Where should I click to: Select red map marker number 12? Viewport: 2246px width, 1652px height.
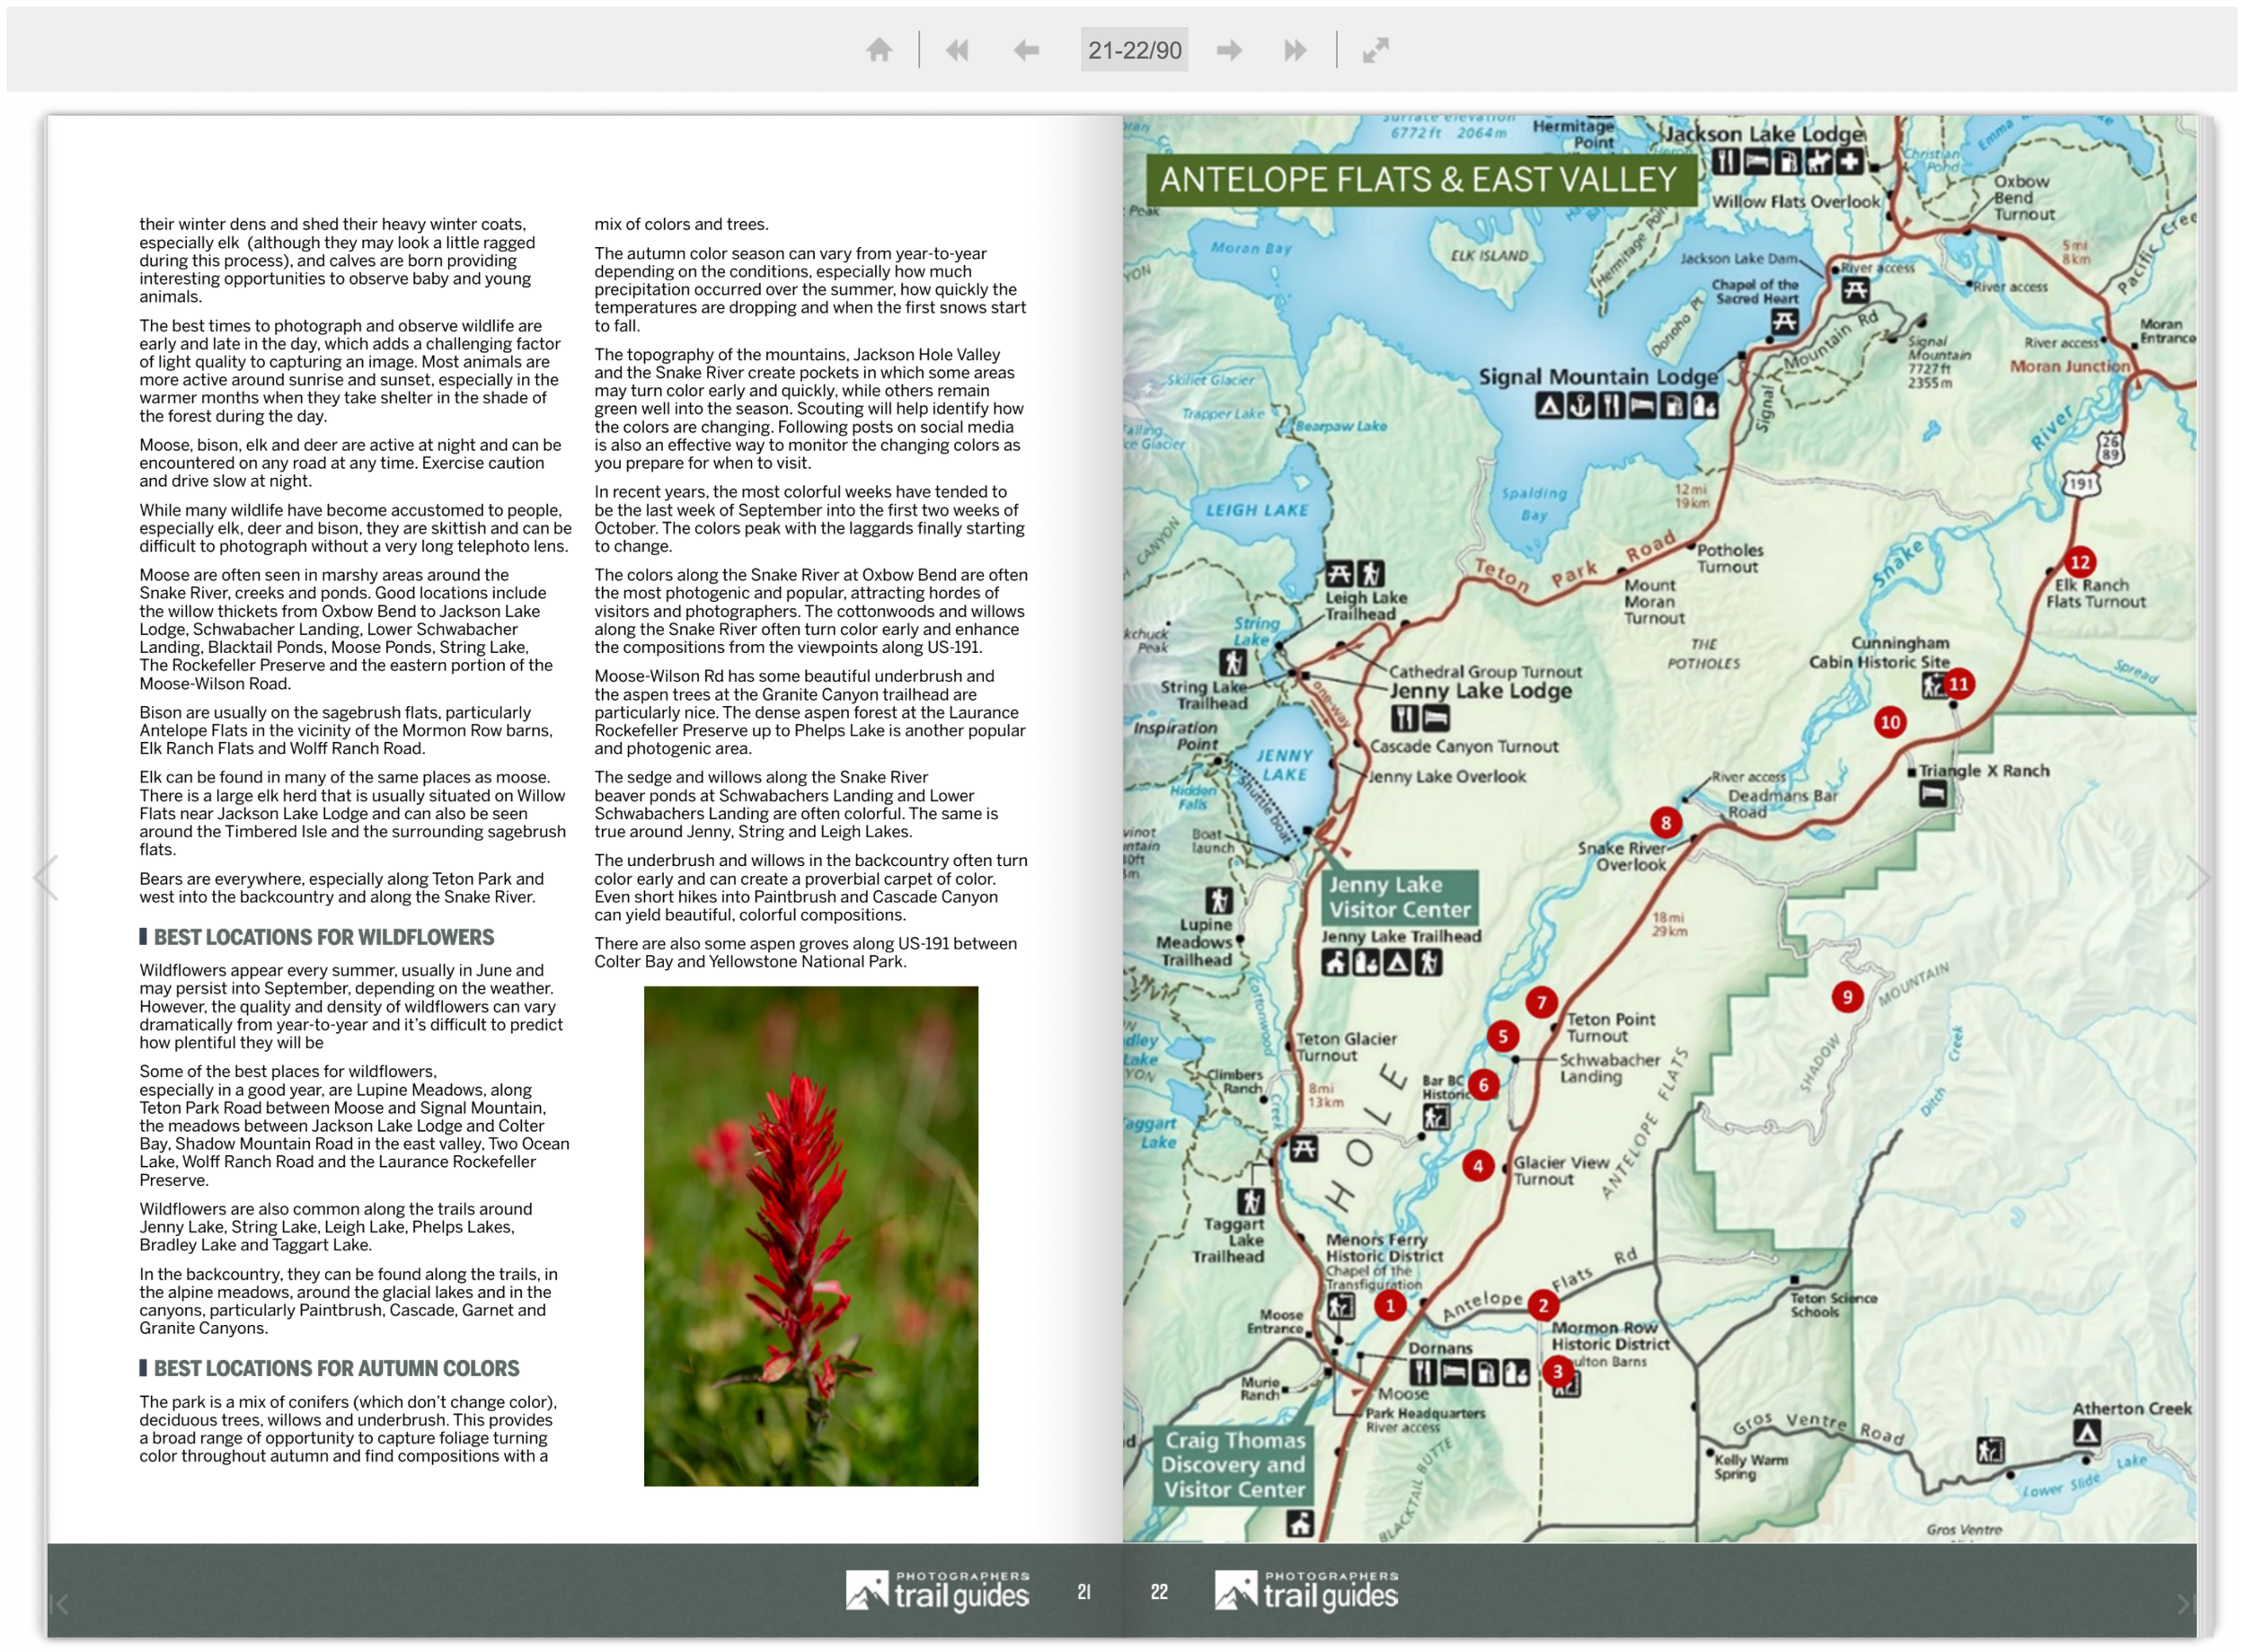[2080, 562]
